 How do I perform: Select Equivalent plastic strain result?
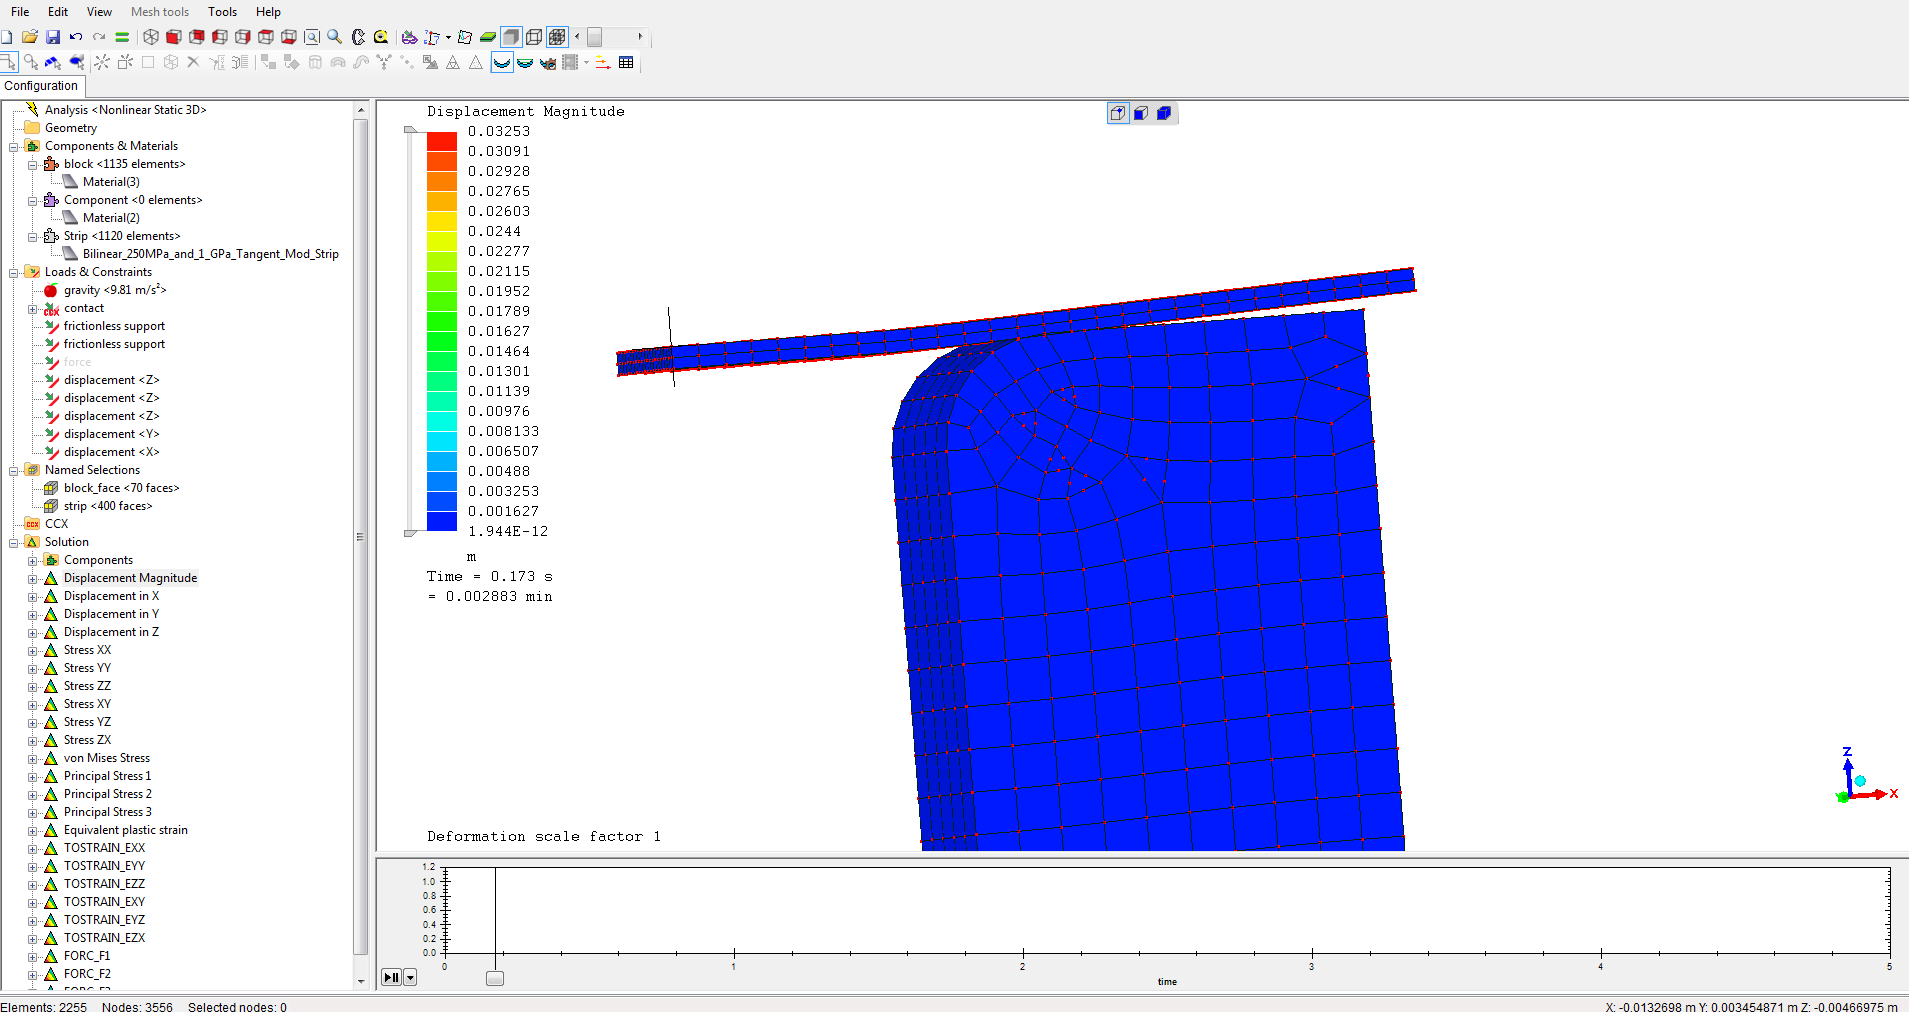(126, 830)
